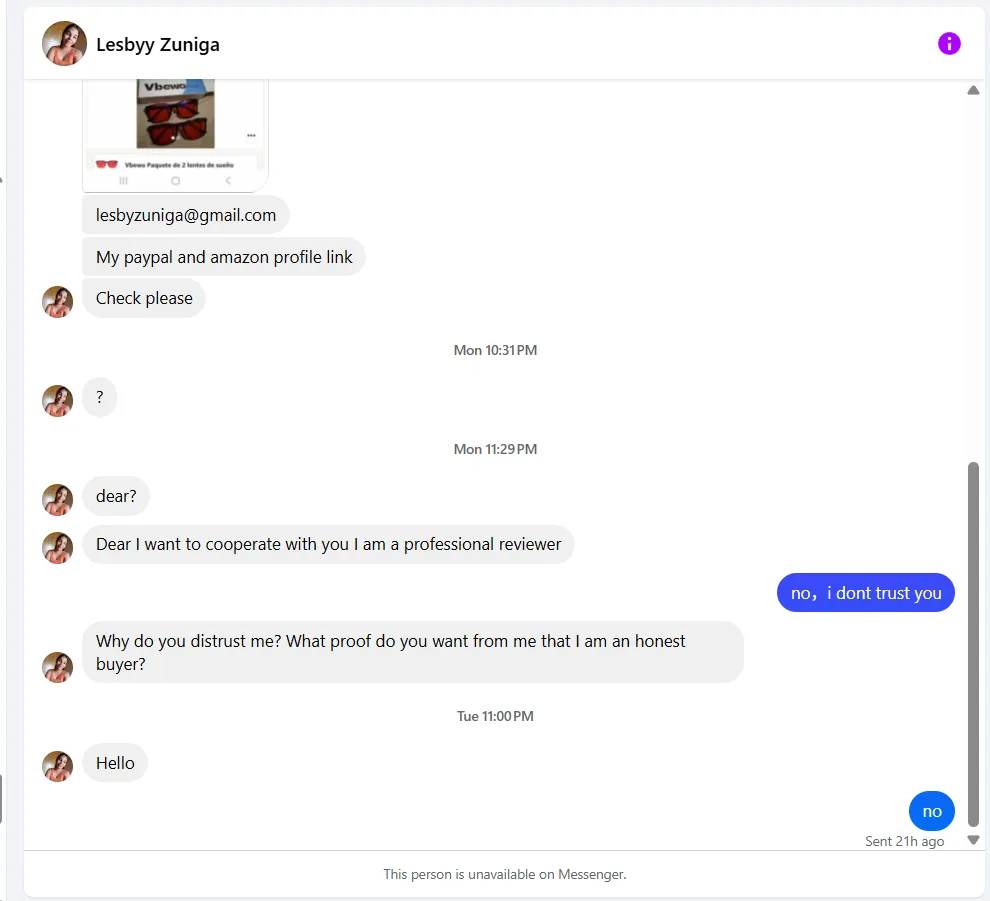Click the avatar beside the professional reviewer message
The height and width of the screenshot is (901, 990).
tap(58, 547)
